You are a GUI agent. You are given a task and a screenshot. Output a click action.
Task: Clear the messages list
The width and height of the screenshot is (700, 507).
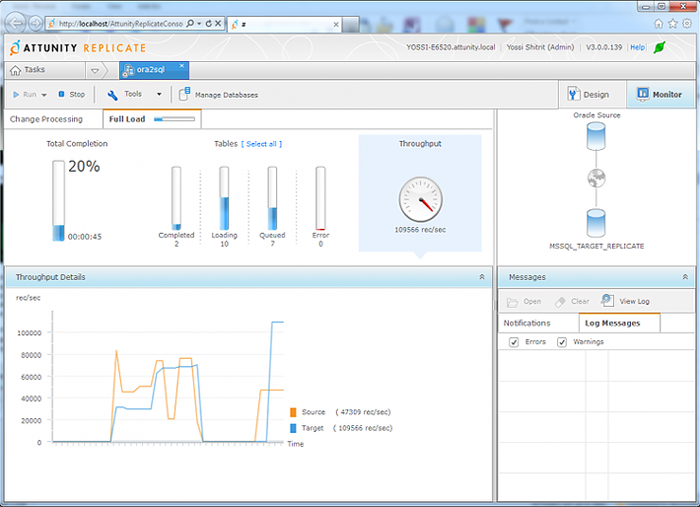point(572,302)
